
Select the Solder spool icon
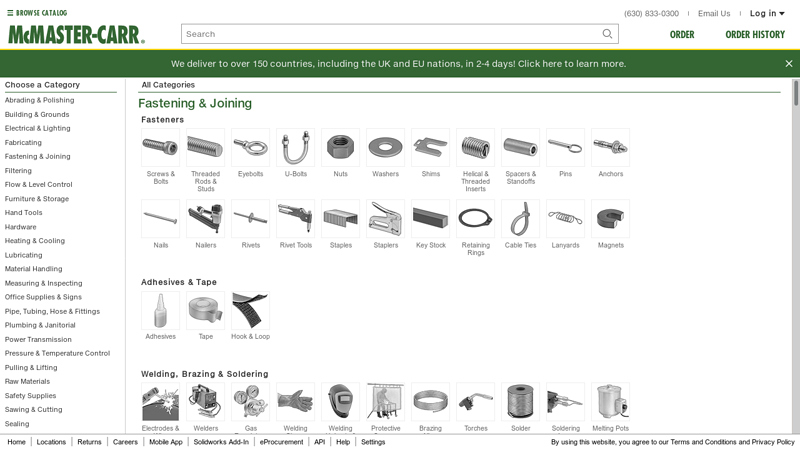click(x=520, y=402)
